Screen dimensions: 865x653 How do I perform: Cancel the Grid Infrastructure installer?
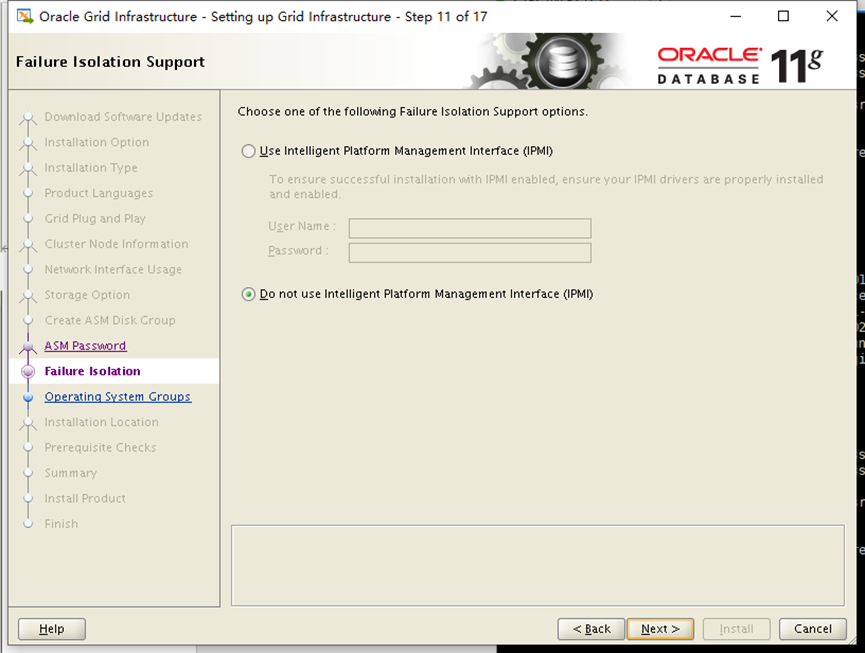pos(813,629)
